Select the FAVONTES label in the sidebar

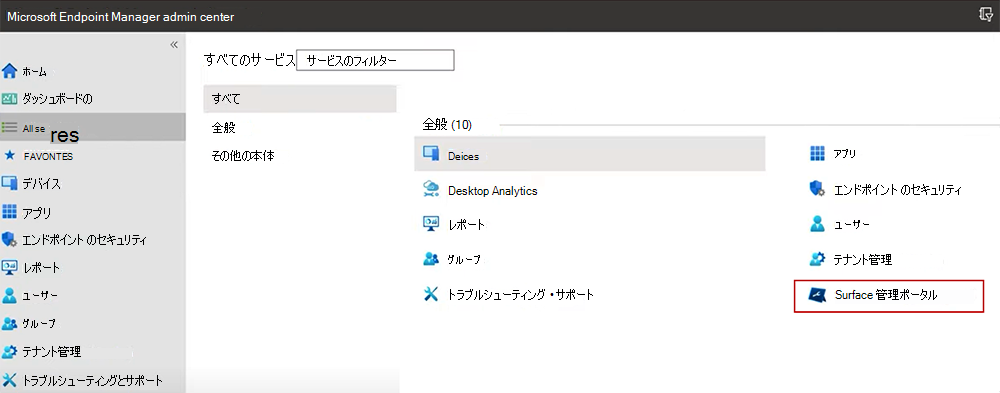(x=48, y=156)
